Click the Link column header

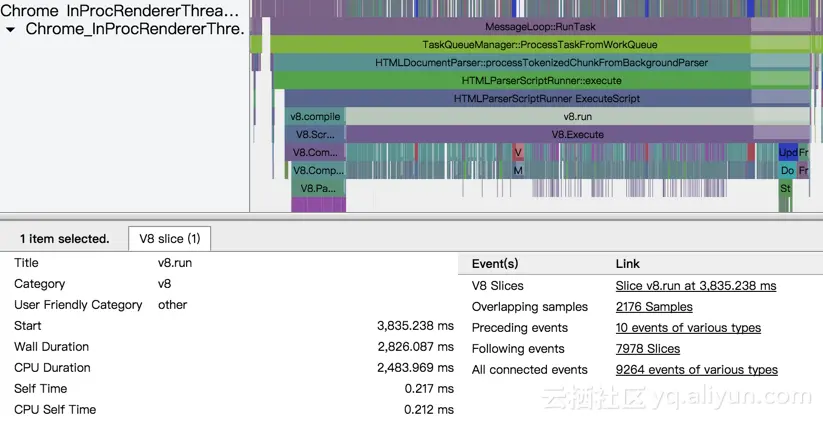click(628, 264)
